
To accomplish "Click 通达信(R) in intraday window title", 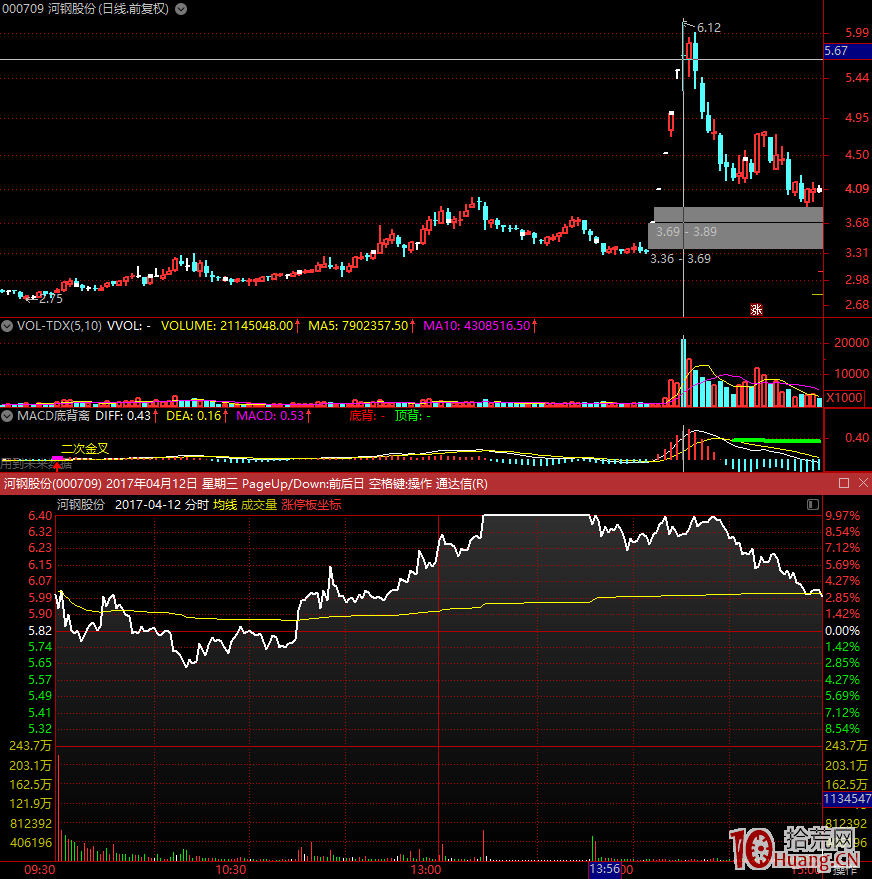I will 462,484.
